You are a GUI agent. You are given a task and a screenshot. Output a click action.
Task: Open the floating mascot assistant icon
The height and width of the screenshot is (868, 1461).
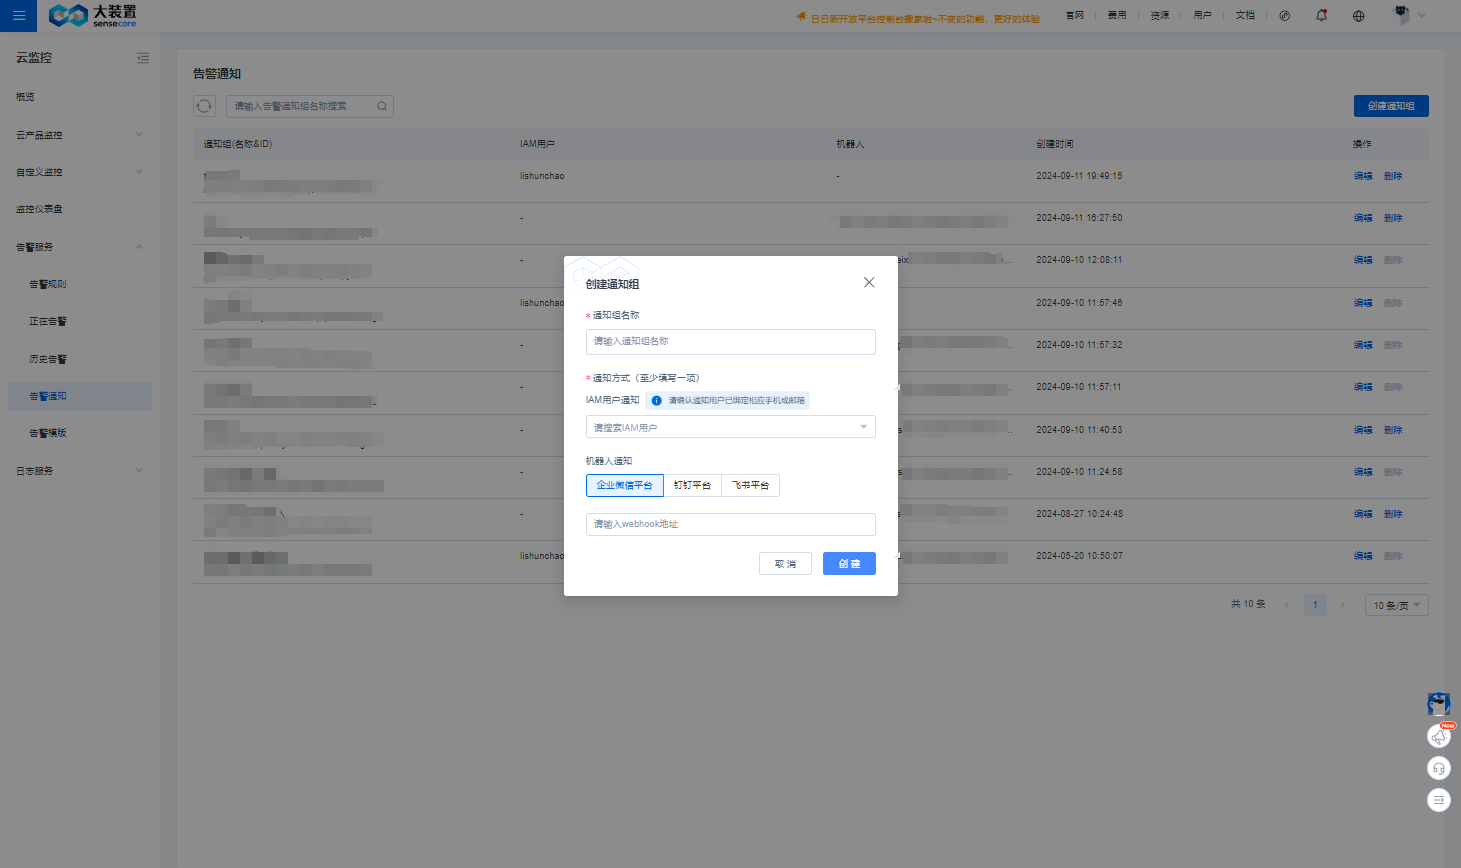pyautogui.click(x=1439, y=704)
